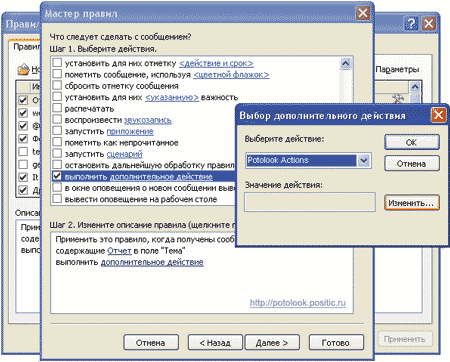Uncheck 'выполнить дополнительное действие' checkbox
The height and width of the screenshot is (362, 450).
[57, 176]
